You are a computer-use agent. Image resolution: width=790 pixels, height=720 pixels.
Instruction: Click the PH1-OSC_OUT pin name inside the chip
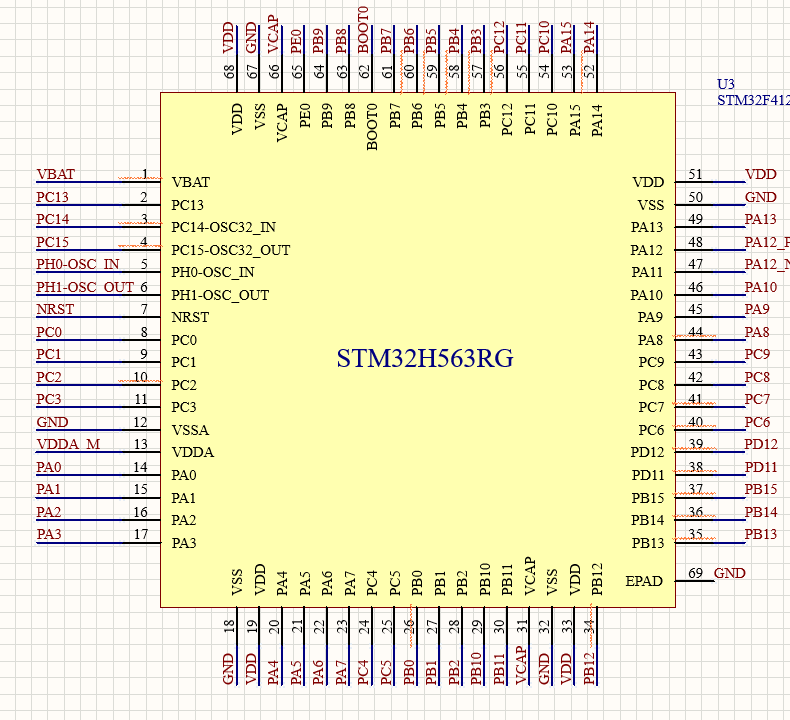tap(220, 295)
